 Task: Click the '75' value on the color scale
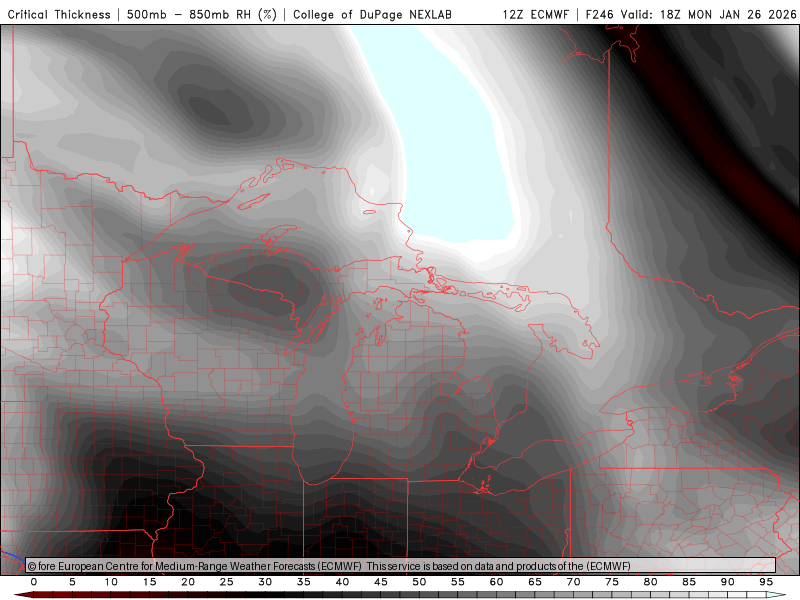click(x=612, y=582)
